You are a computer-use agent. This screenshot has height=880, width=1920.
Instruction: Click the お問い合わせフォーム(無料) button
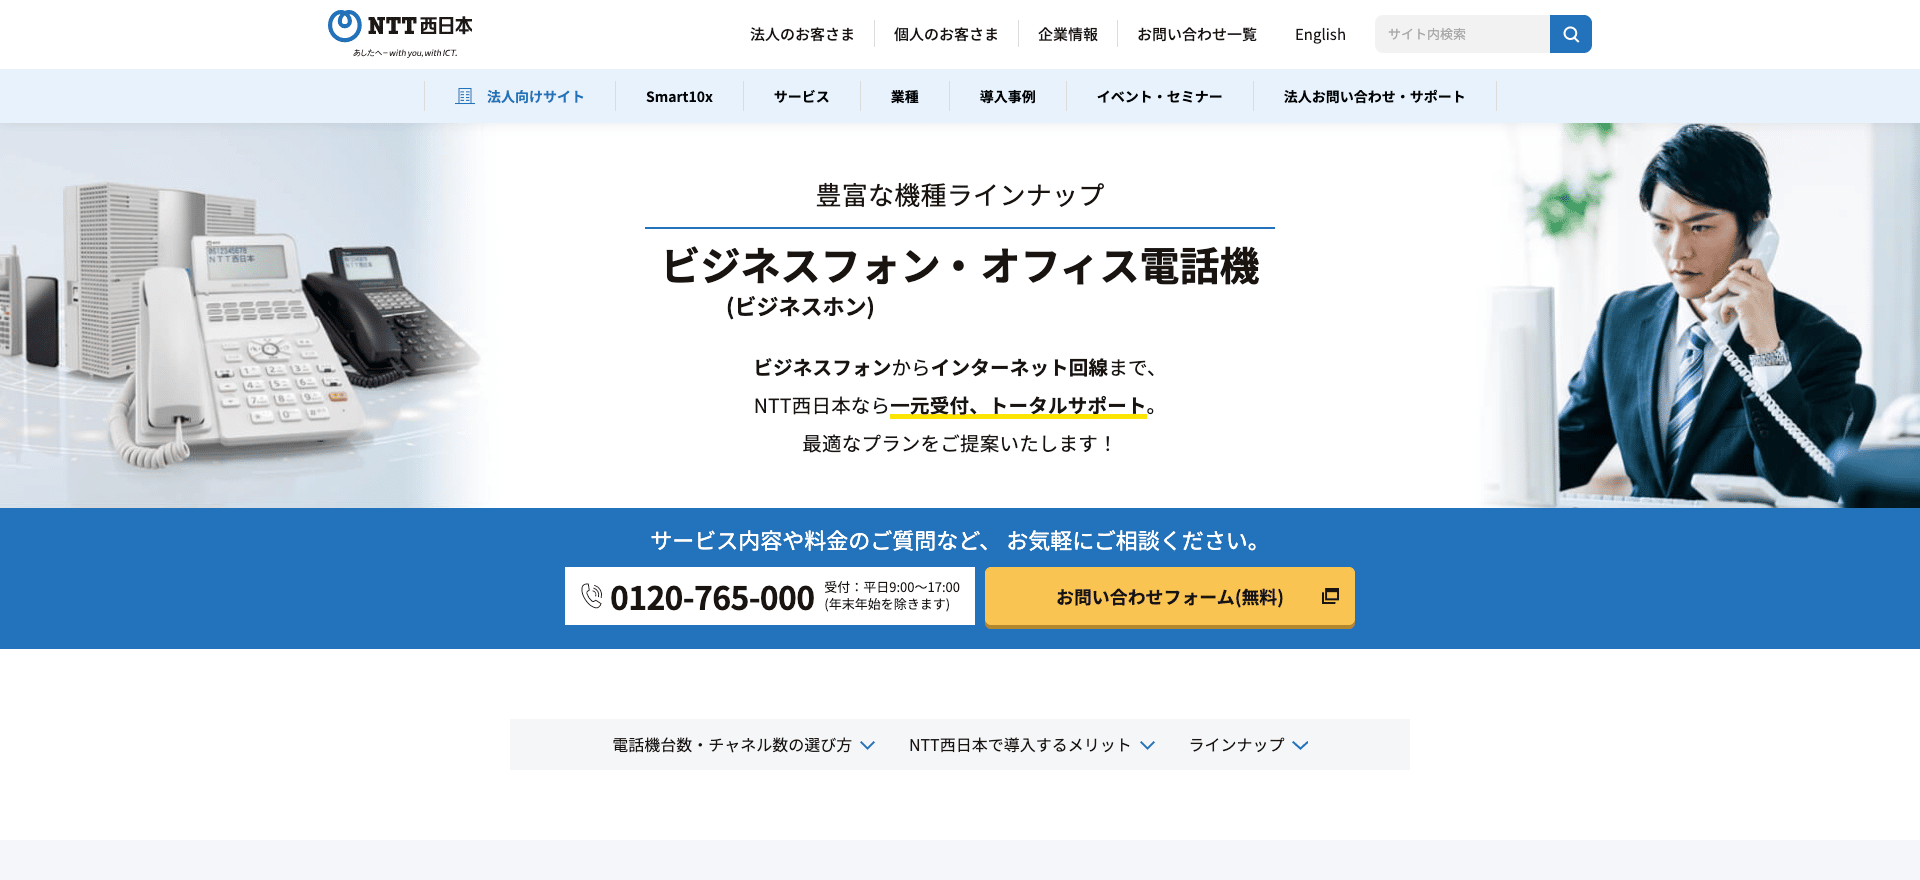pyautogui.click(x=1170, y=597)
